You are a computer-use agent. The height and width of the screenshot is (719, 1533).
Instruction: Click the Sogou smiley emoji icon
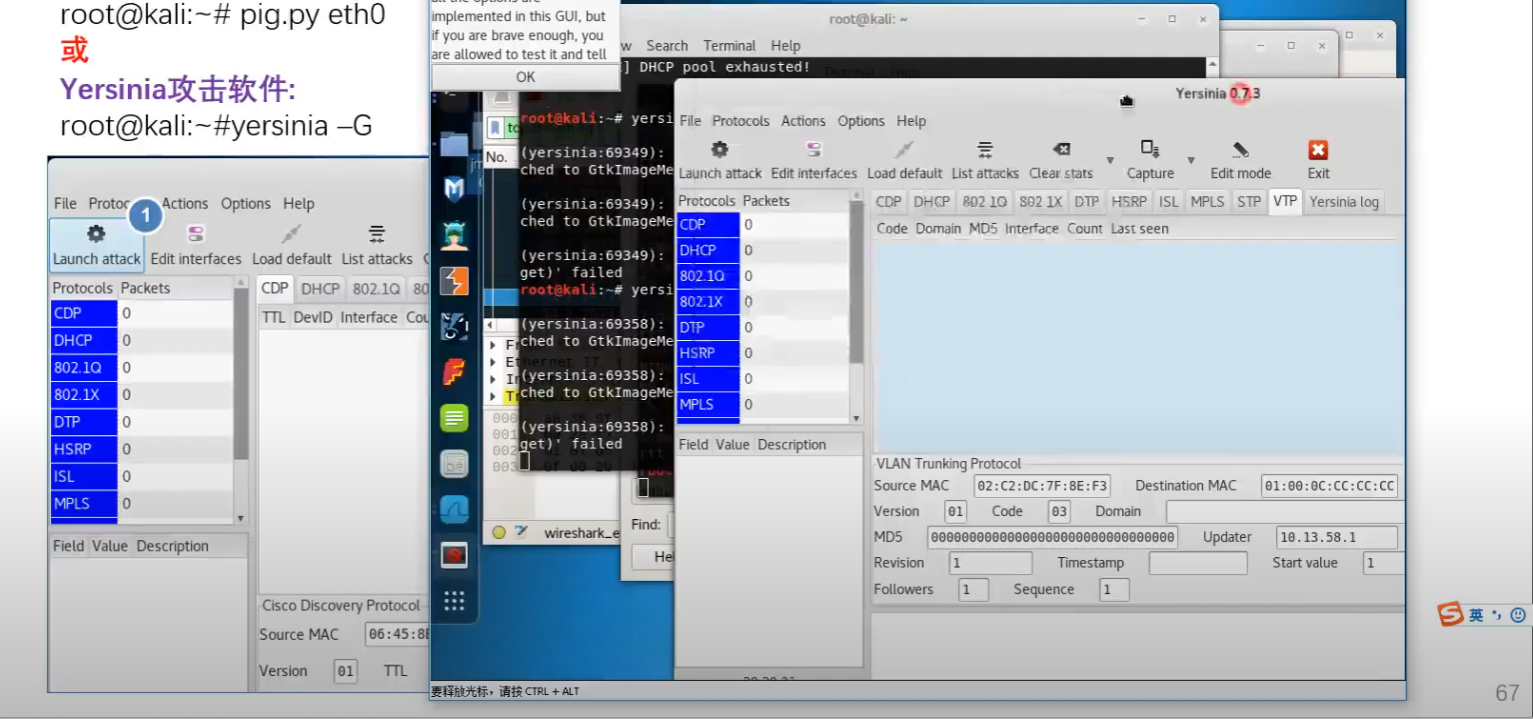(x=1518, y=615)
